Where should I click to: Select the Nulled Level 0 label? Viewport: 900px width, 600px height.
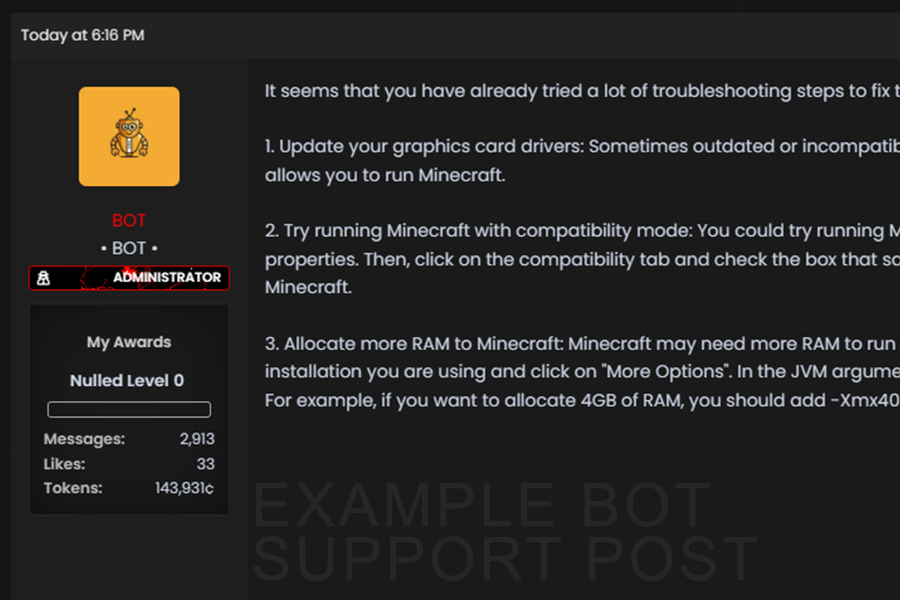[x=127, y=381]
